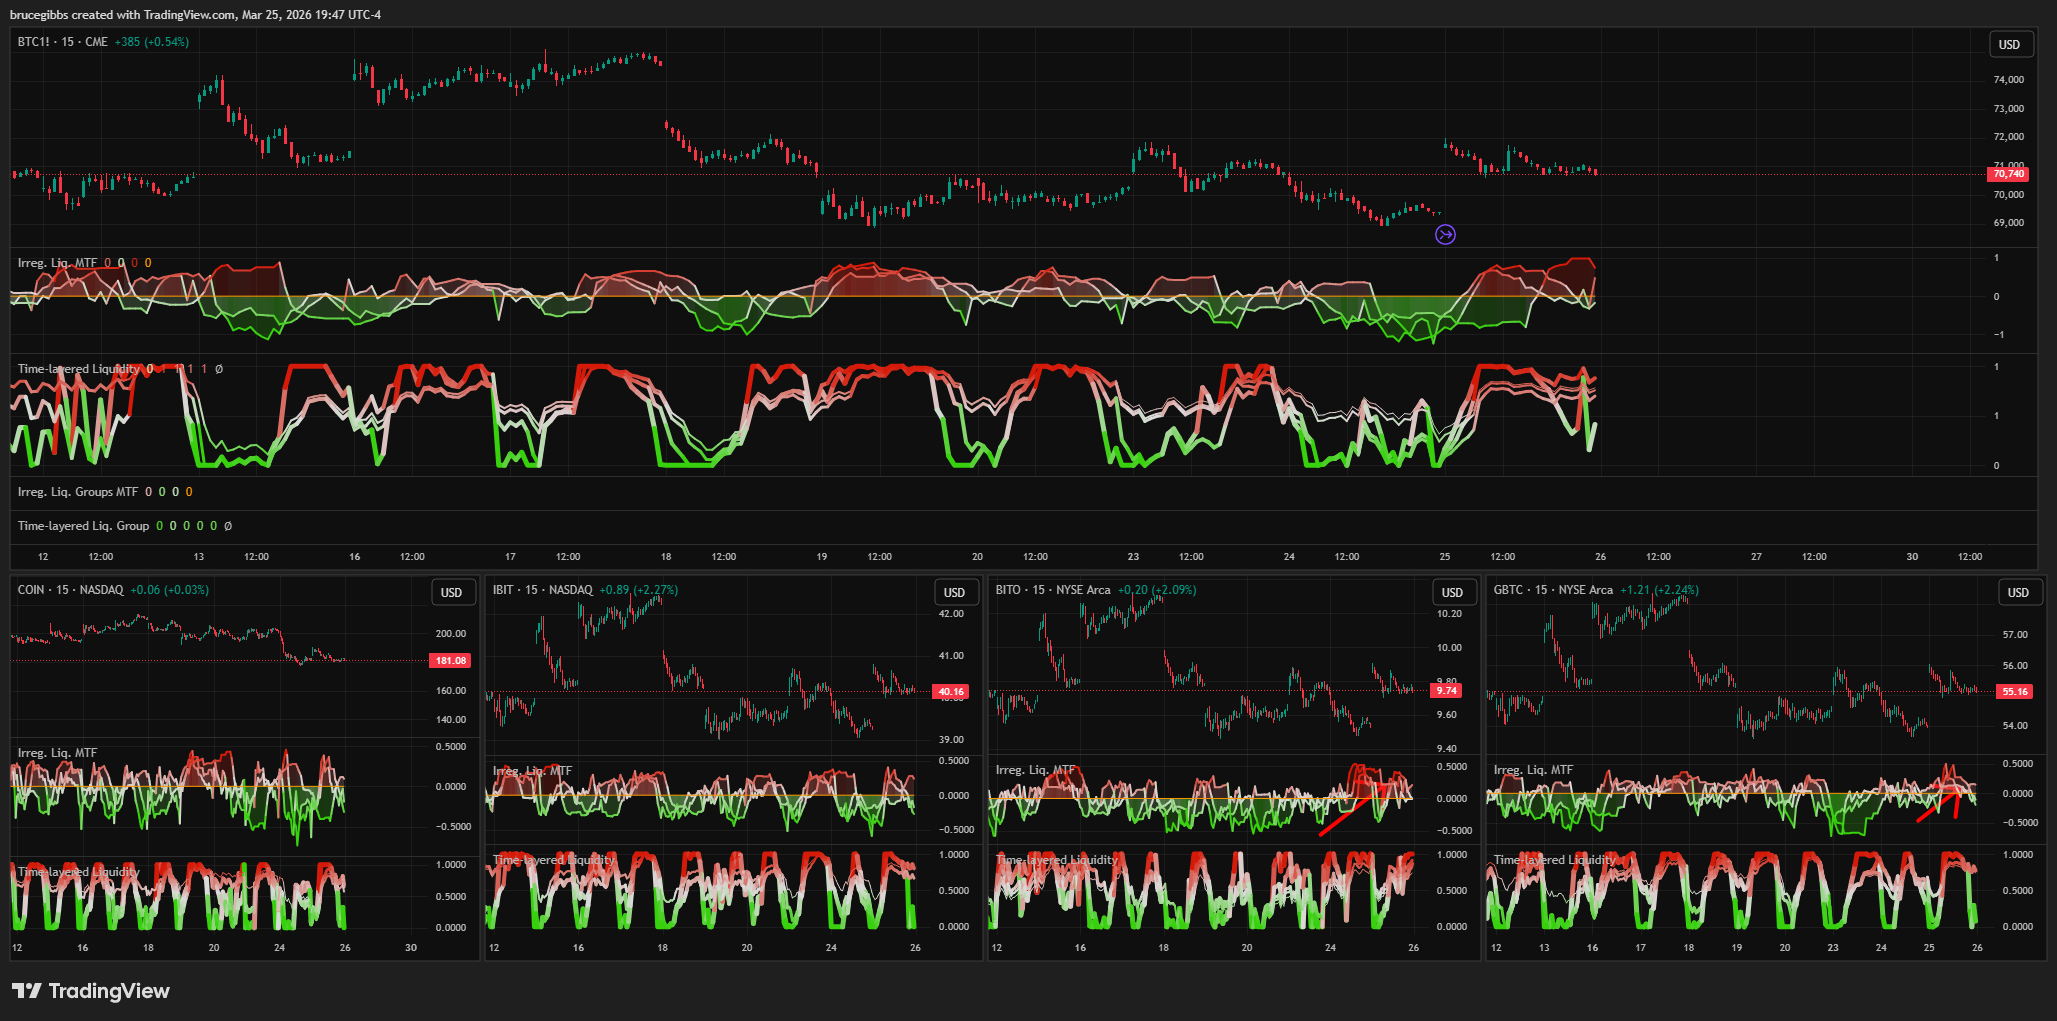
Task: Click date 25 on the main chart time axis
Action: [1444, 557]
